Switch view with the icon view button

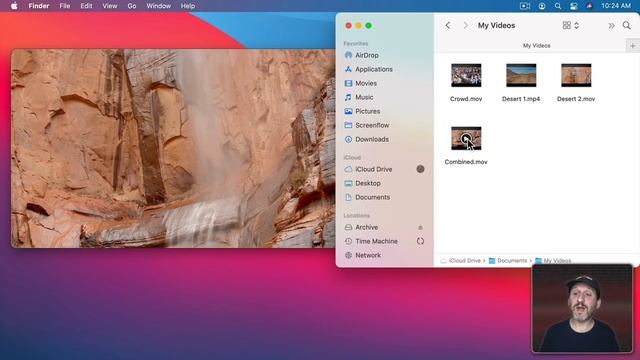567,25
